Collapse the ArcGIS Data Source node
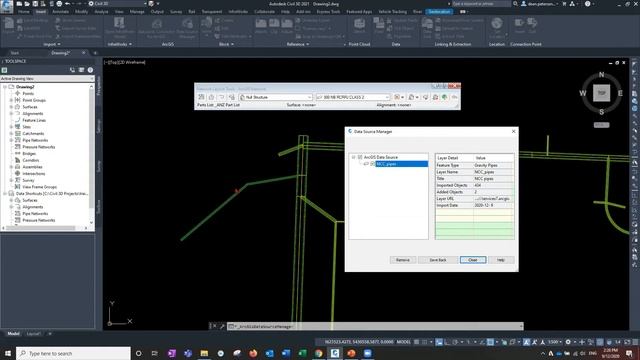The image size is (640, 360). (353, 157)
